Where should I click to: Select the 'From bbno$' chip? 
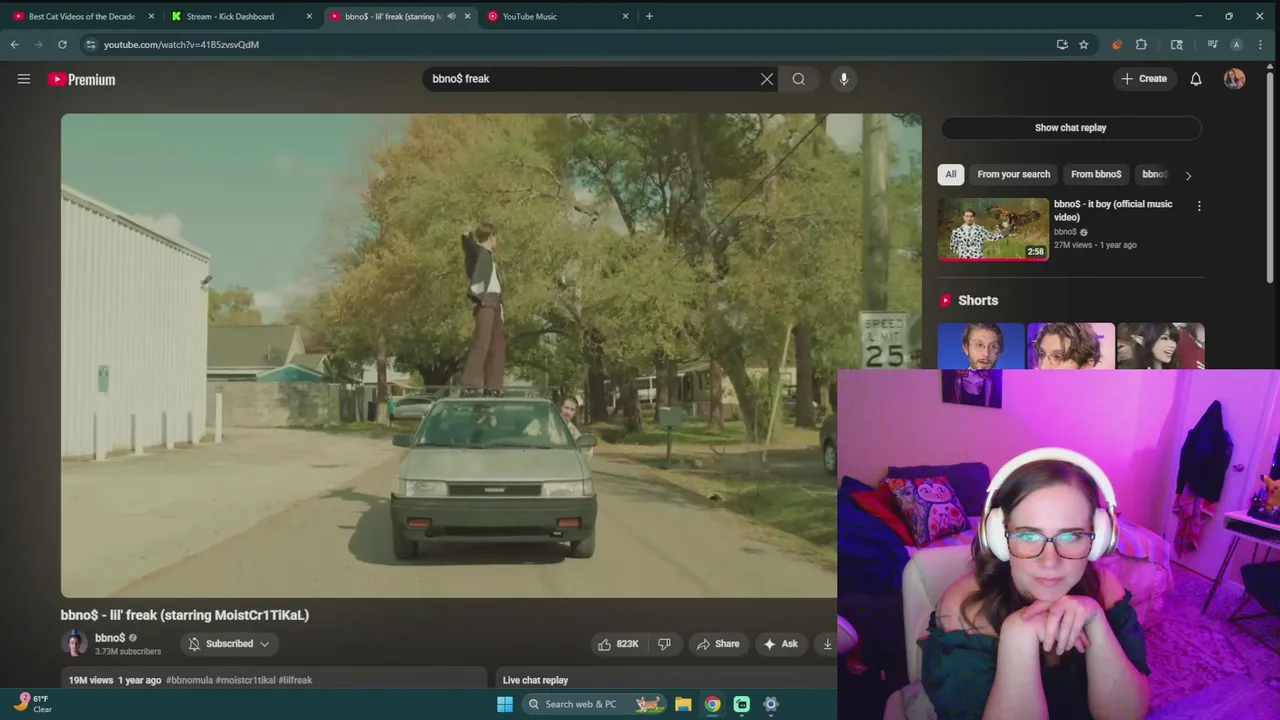pos(1096,174)
